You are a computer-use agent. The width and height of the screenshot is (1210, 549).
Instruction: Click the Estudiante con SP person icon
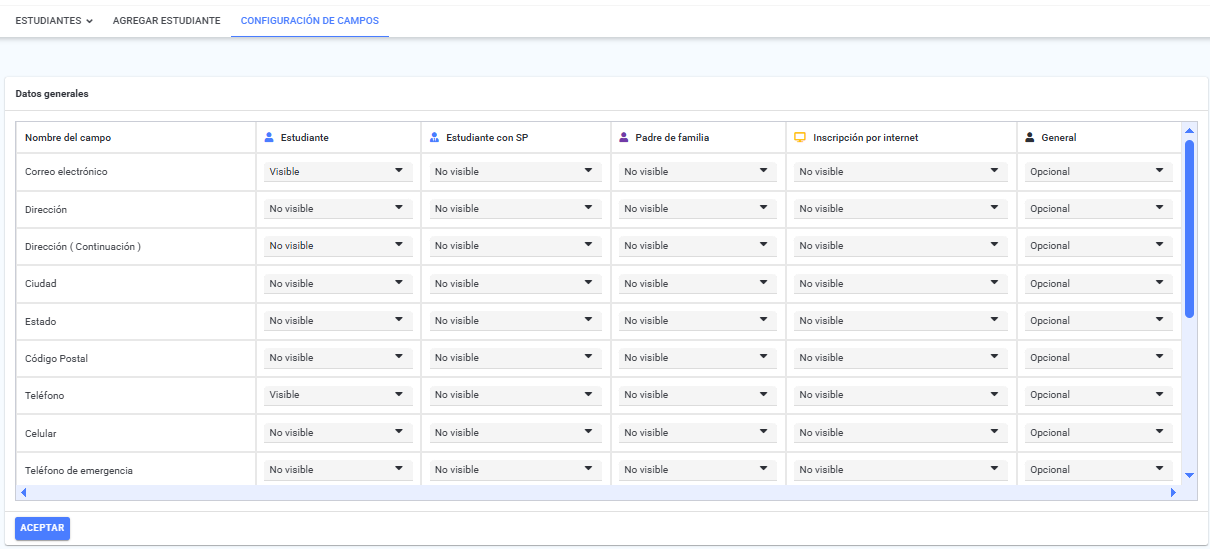click(x=434, y=138)
